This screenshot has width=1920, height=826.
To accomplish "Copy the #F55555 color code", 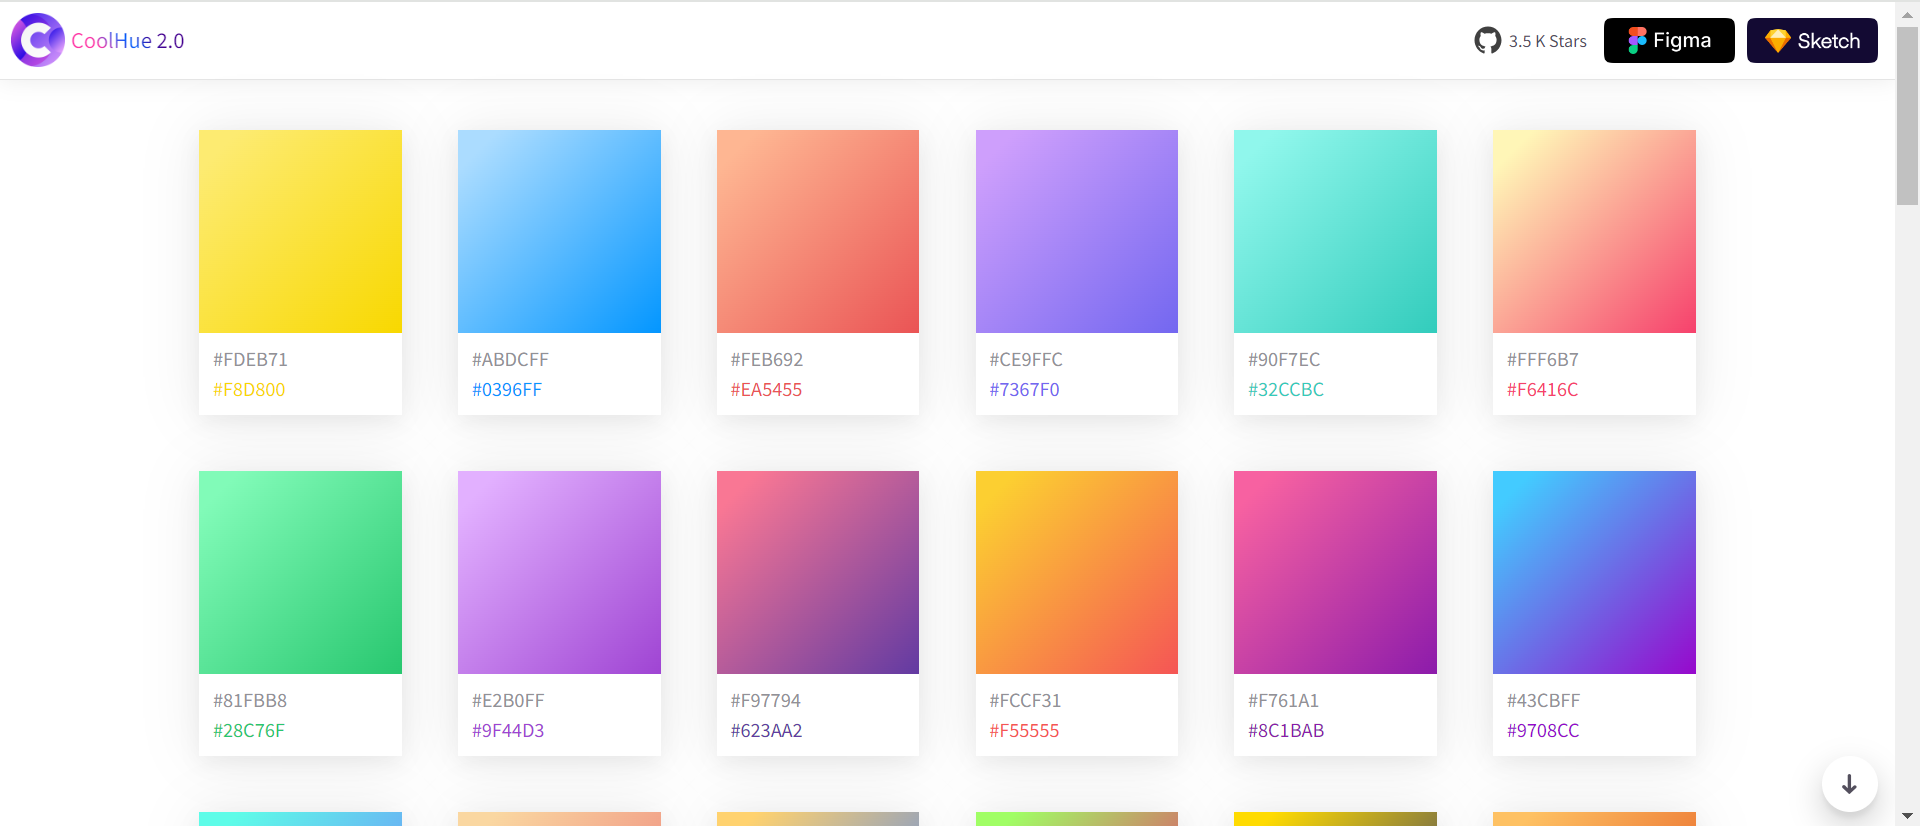I will tap(1024, 731).
